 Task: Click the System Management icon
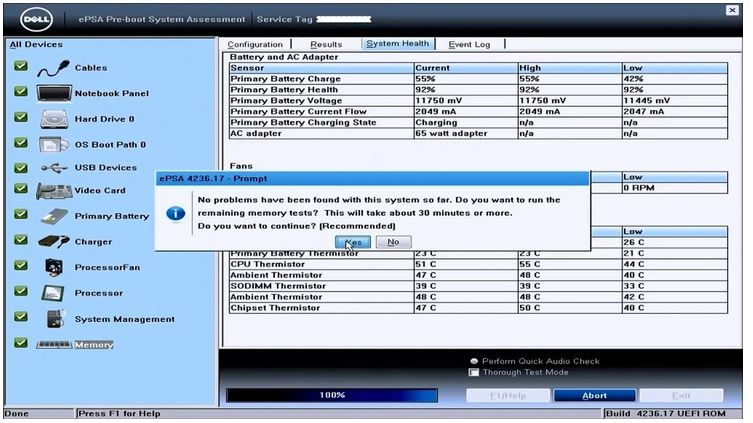pos(55,319)
